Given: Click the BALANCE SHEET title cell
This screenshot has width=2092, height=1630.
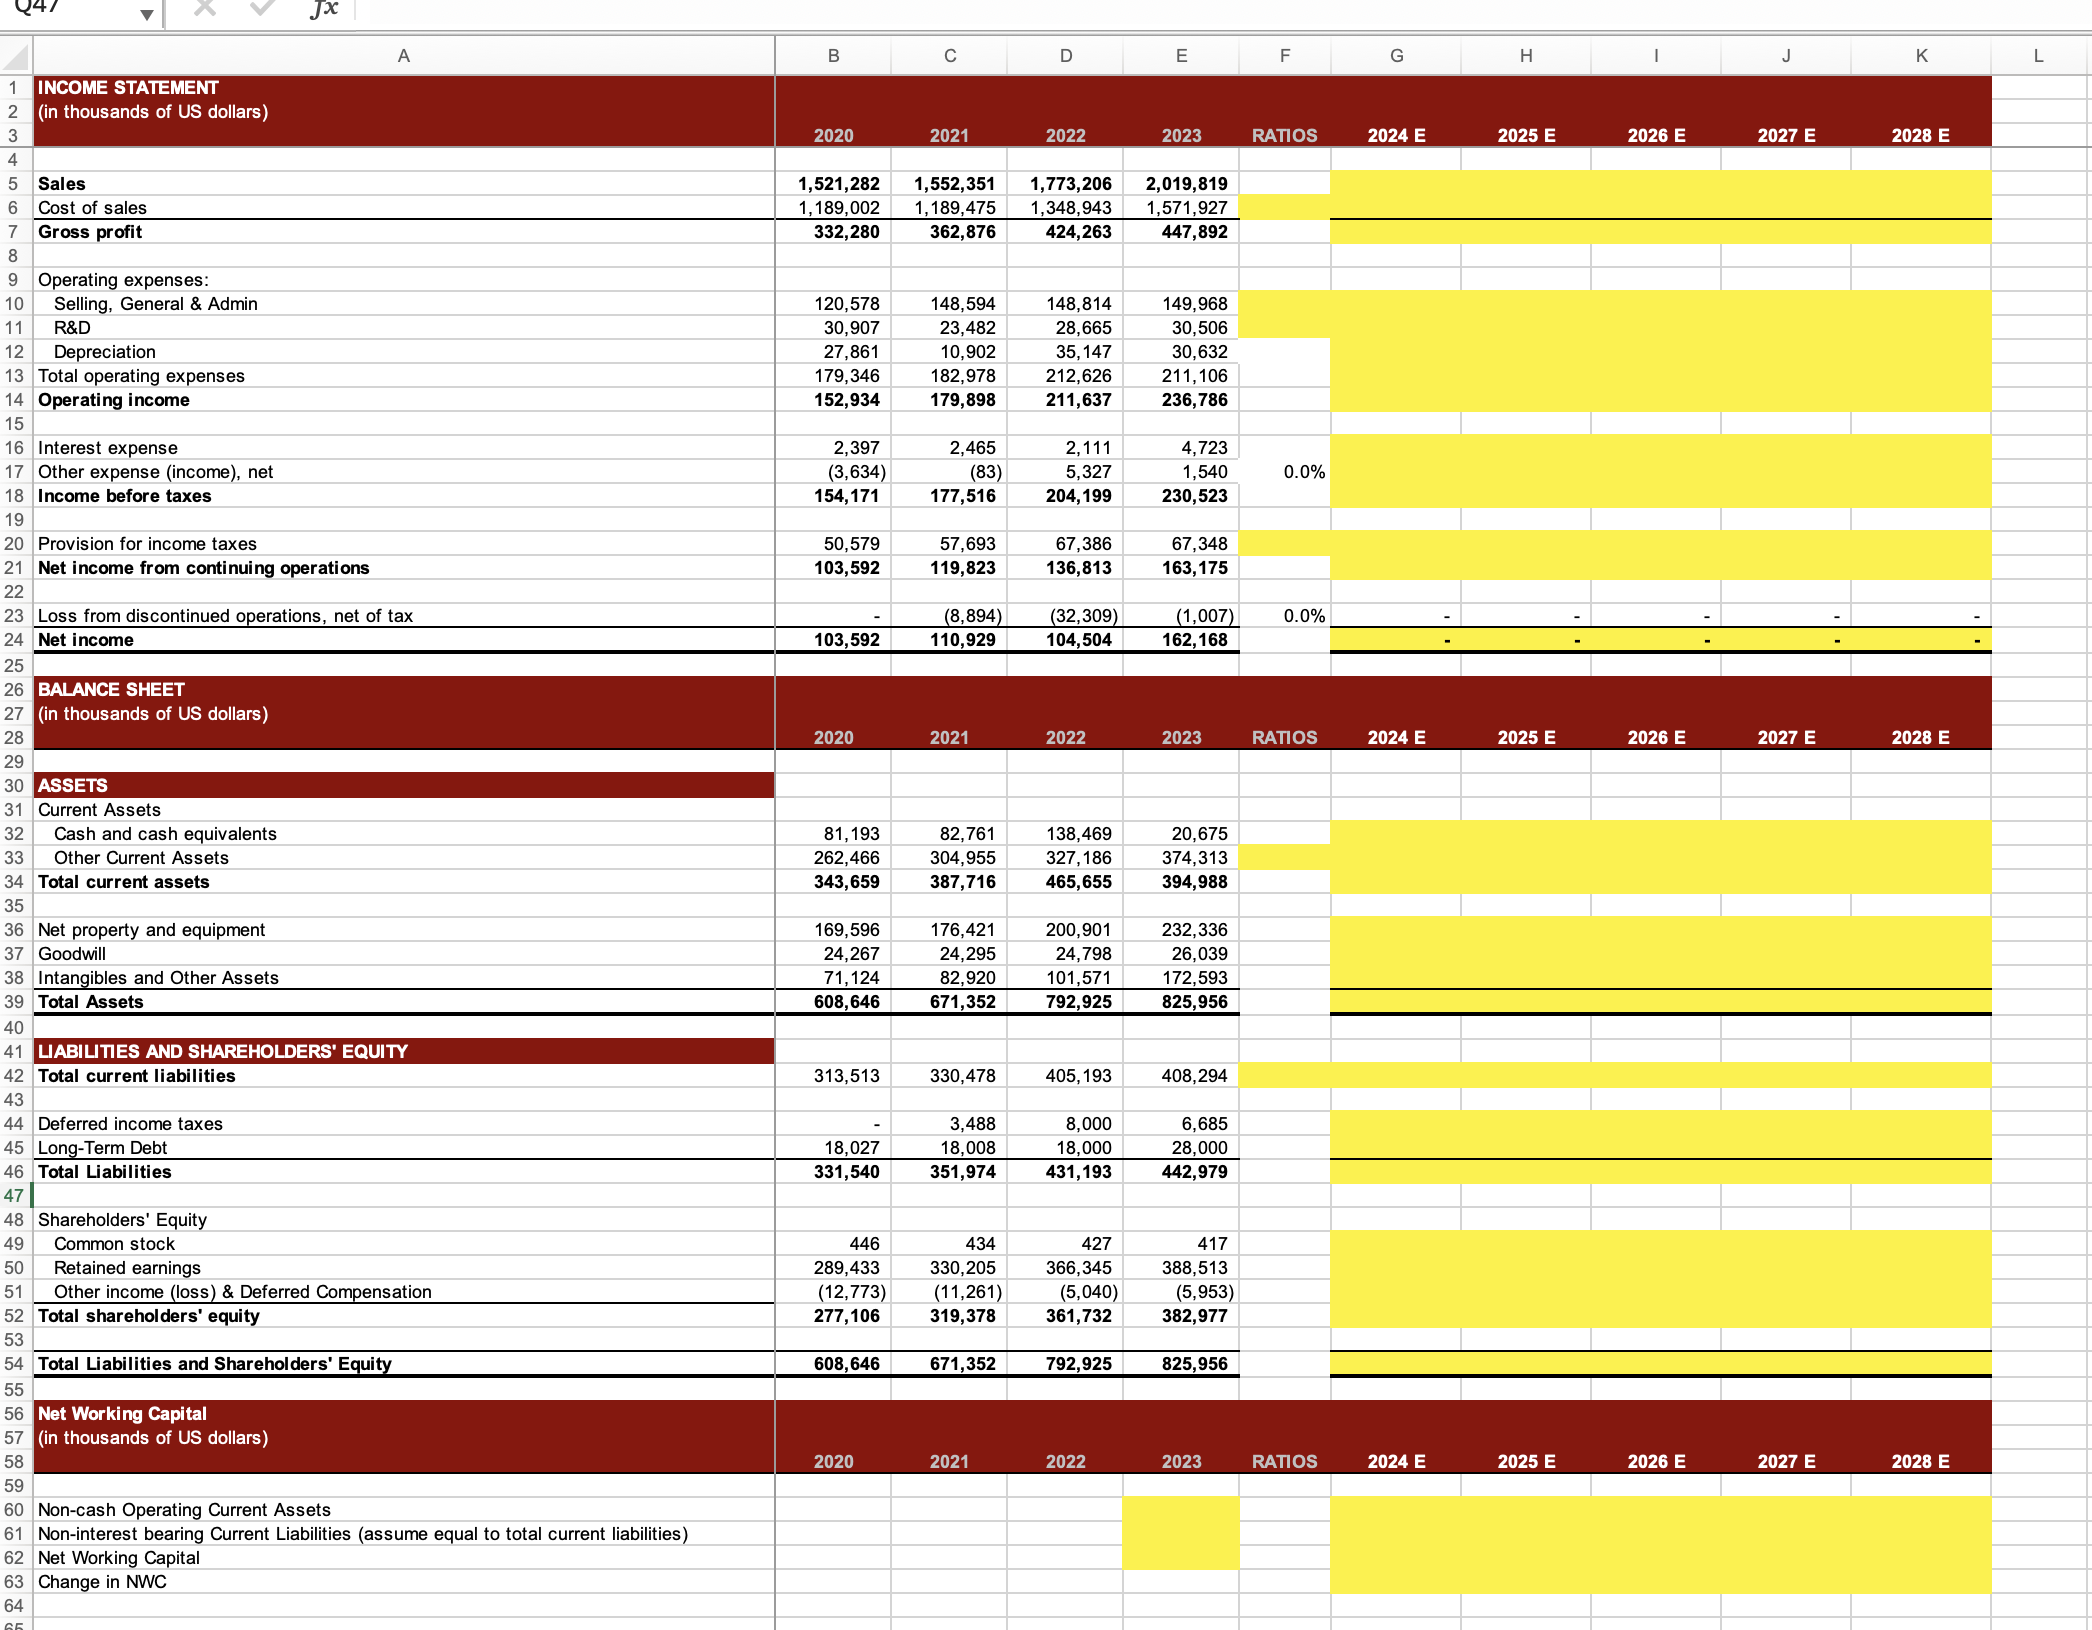Looking at the screenshot, I should (110, 690).
